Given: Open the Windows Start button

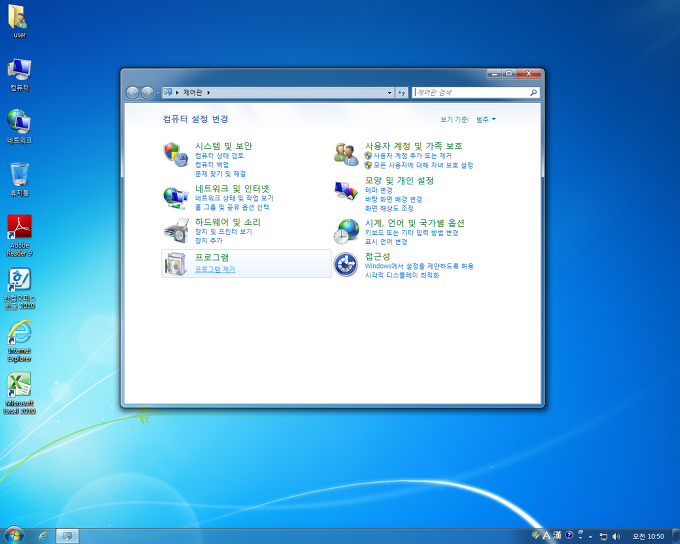Looking at the screenshot, I should tap(13, 536).
